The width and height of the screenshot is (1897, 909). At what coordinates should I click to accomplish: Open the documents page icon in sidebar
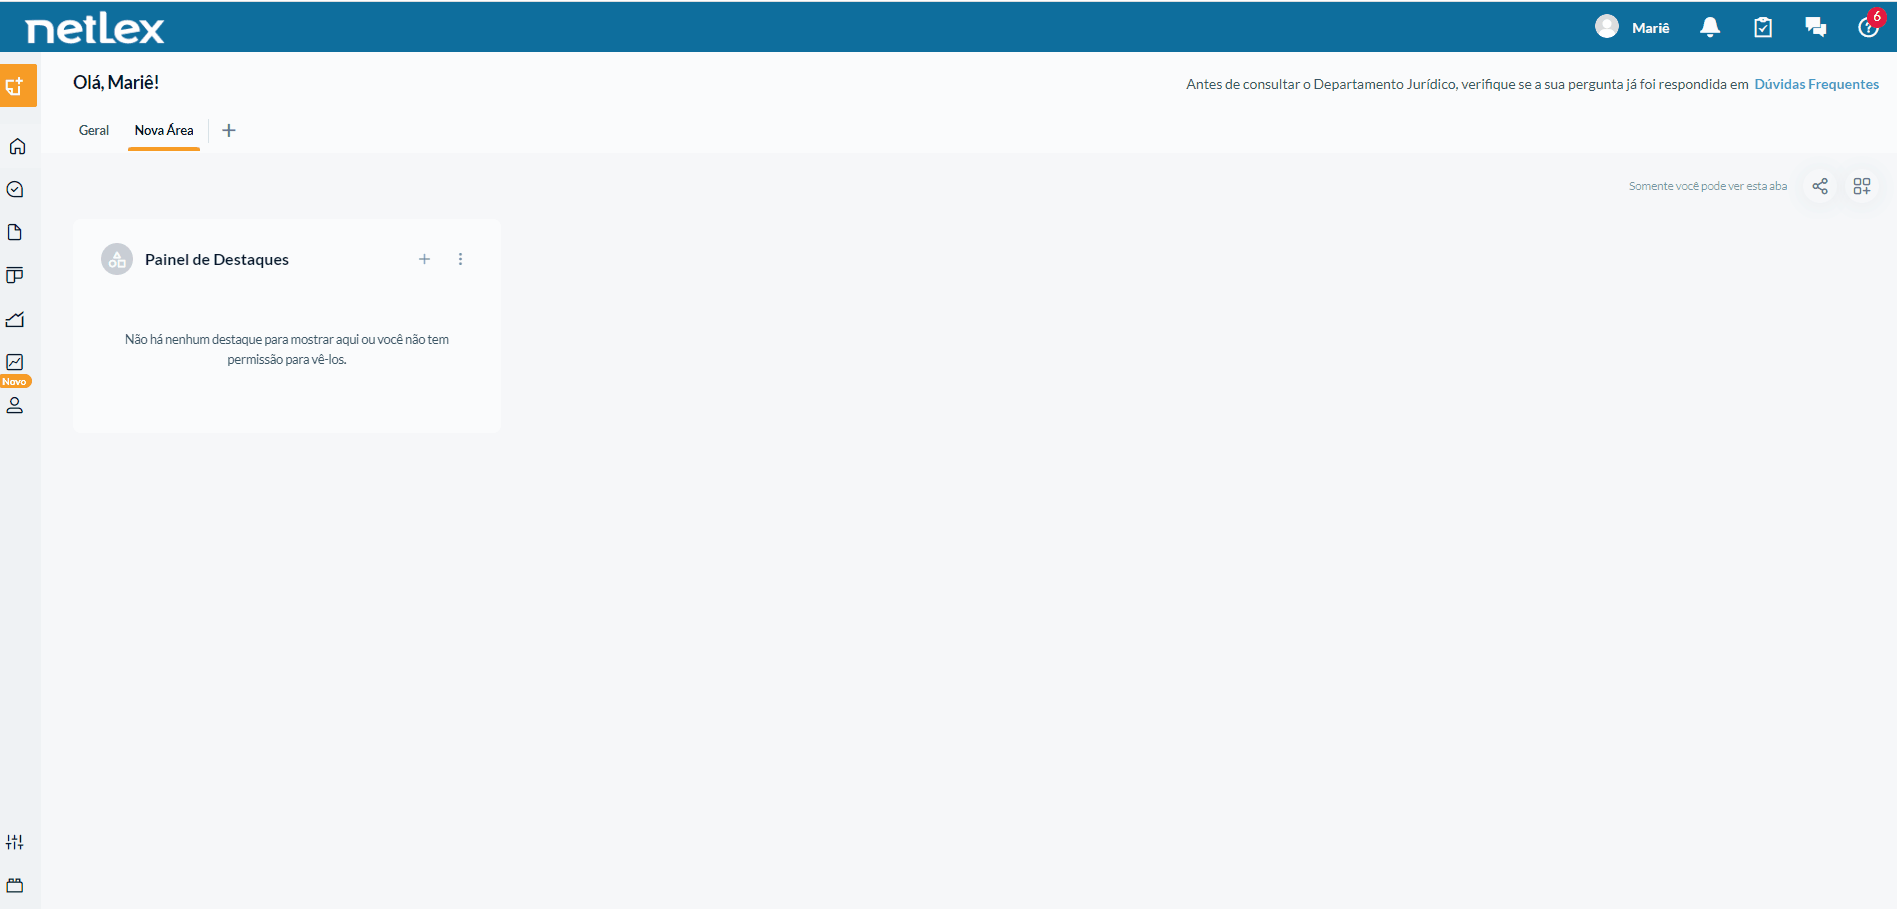[x=15, y=232]
